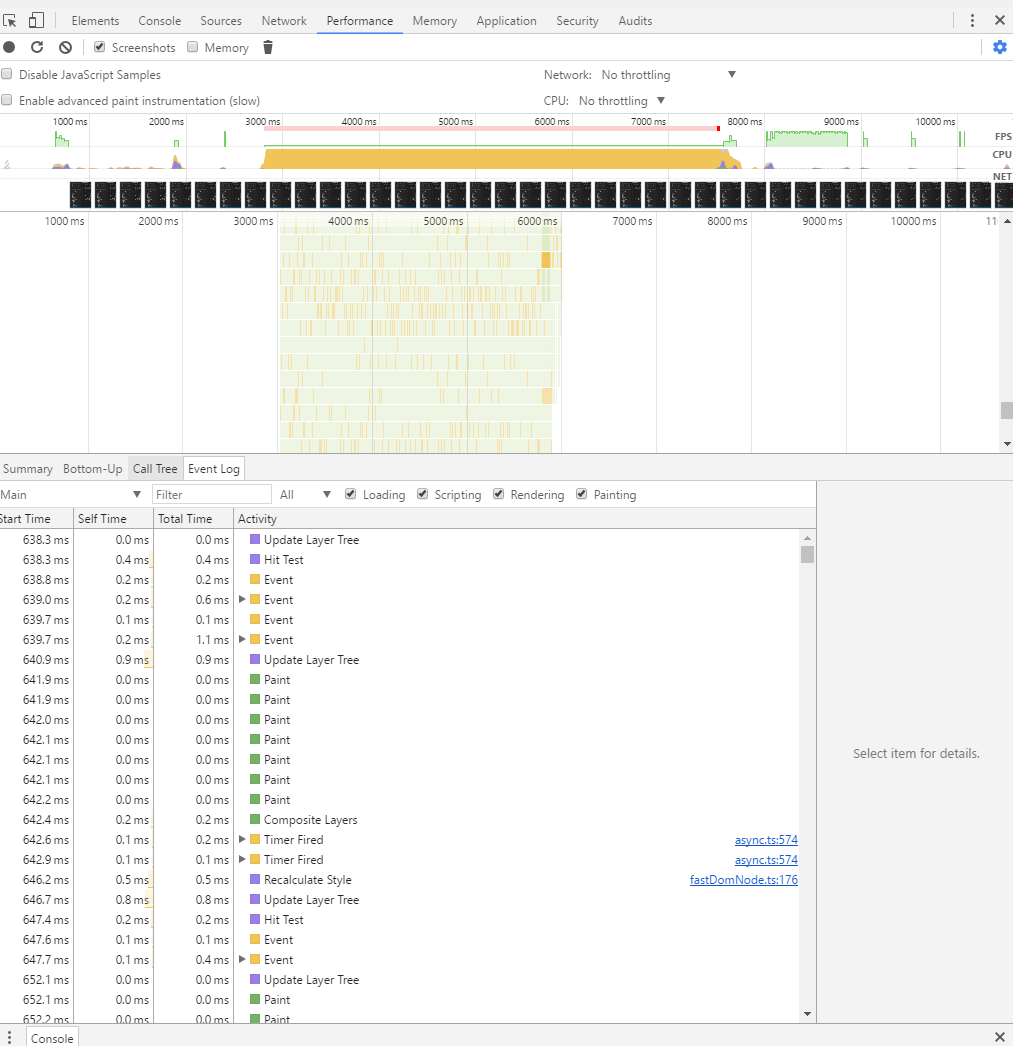The width and height of the screenshot is (1013, 1046).
Task: Enable the Memory checkbox
Action: tap(193, 47)
